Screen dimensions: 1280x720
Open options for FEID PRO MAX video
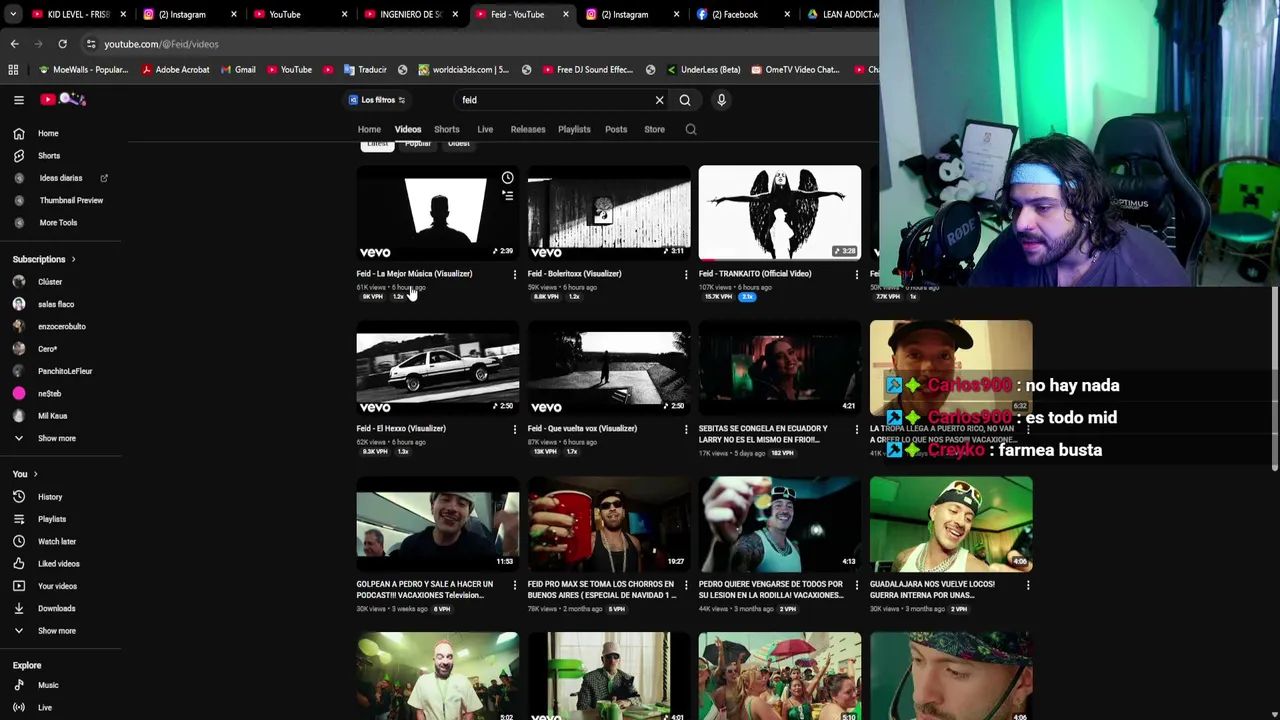(x=686, y=584)
